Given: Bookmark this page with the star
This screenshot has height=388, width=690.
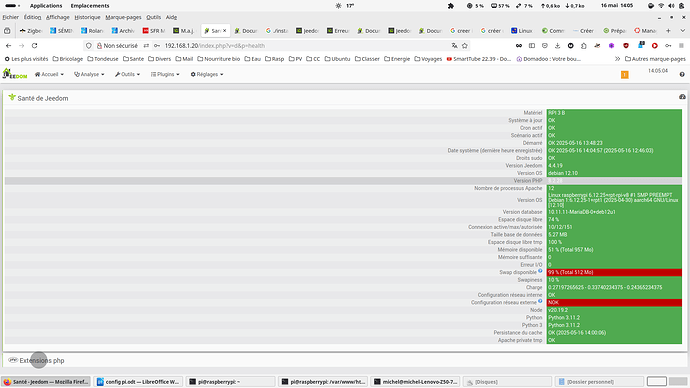Looking at the screenshot, I should [x=465, y=45].
